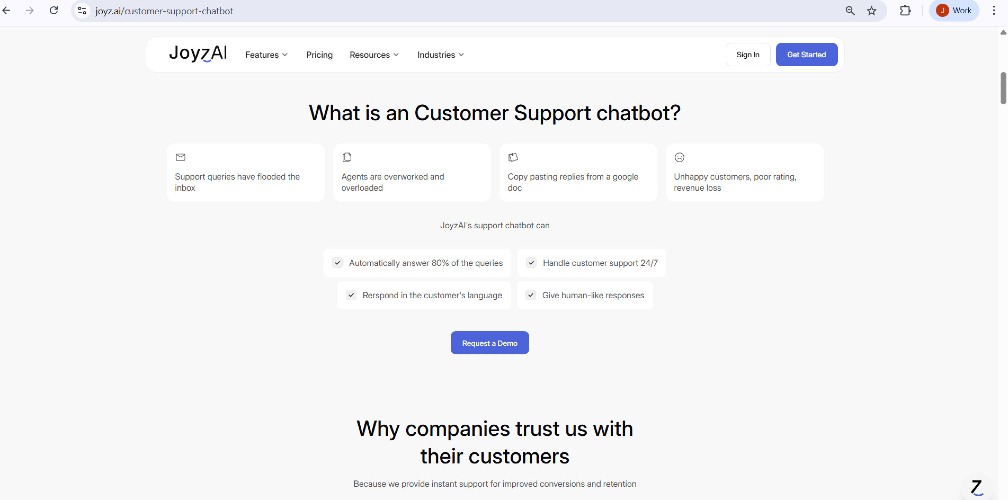Click the JoyzAI logo
1008x500 pixels.
coord(198,54)
